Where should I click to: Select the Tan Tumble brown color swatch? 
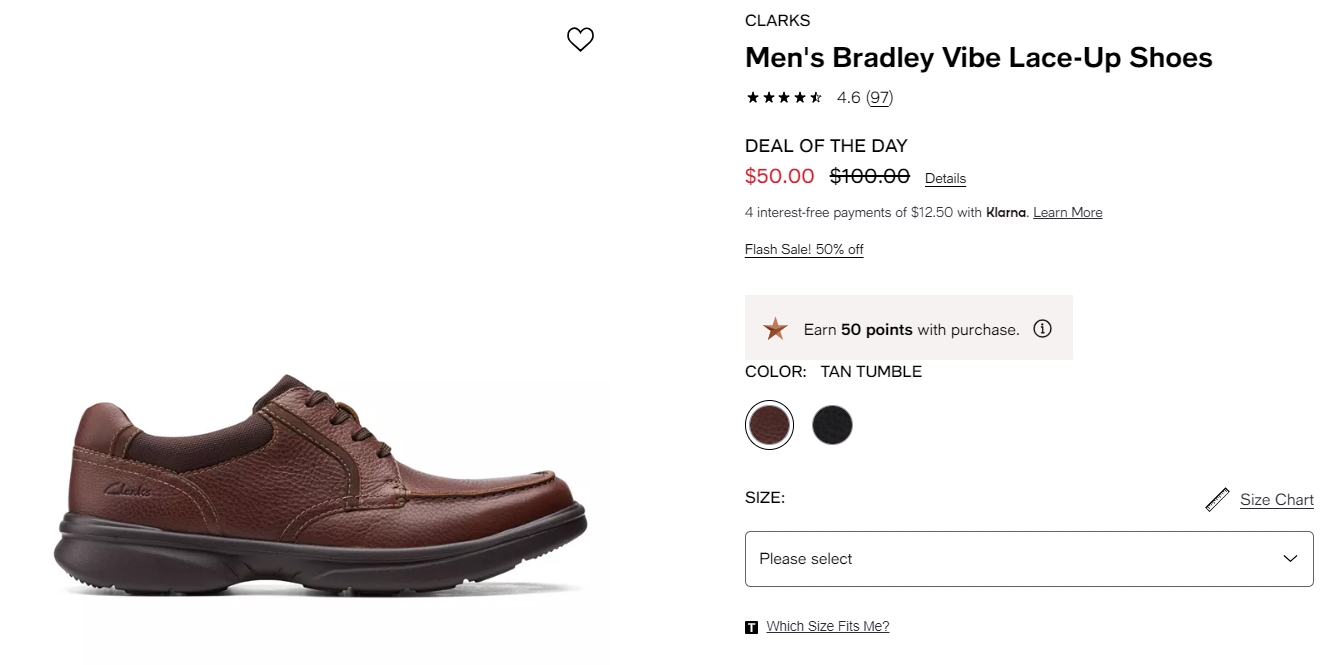[x=769, y=425]
